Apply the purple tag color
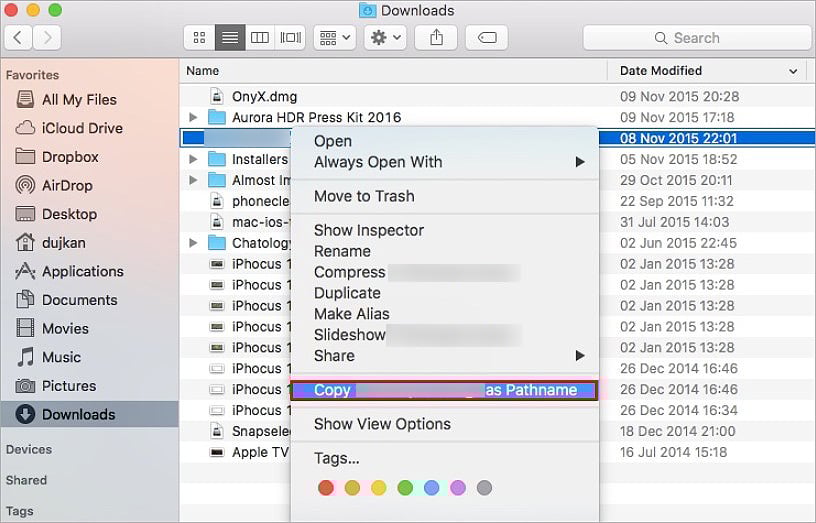The image size is (816, 523). (458, 488)
